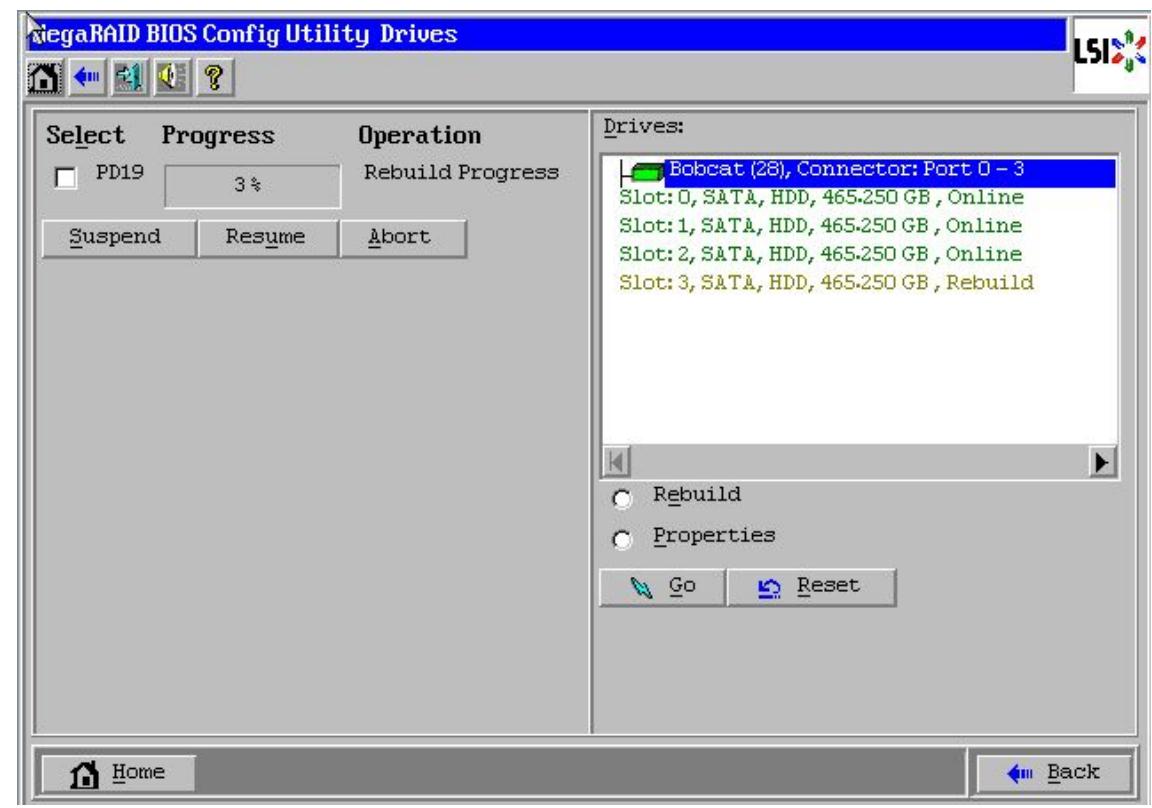Viewport: 1152px width, 808px height.
Task: Select the Slot: 2 Online drive row
Action: [x=820, y=254]
